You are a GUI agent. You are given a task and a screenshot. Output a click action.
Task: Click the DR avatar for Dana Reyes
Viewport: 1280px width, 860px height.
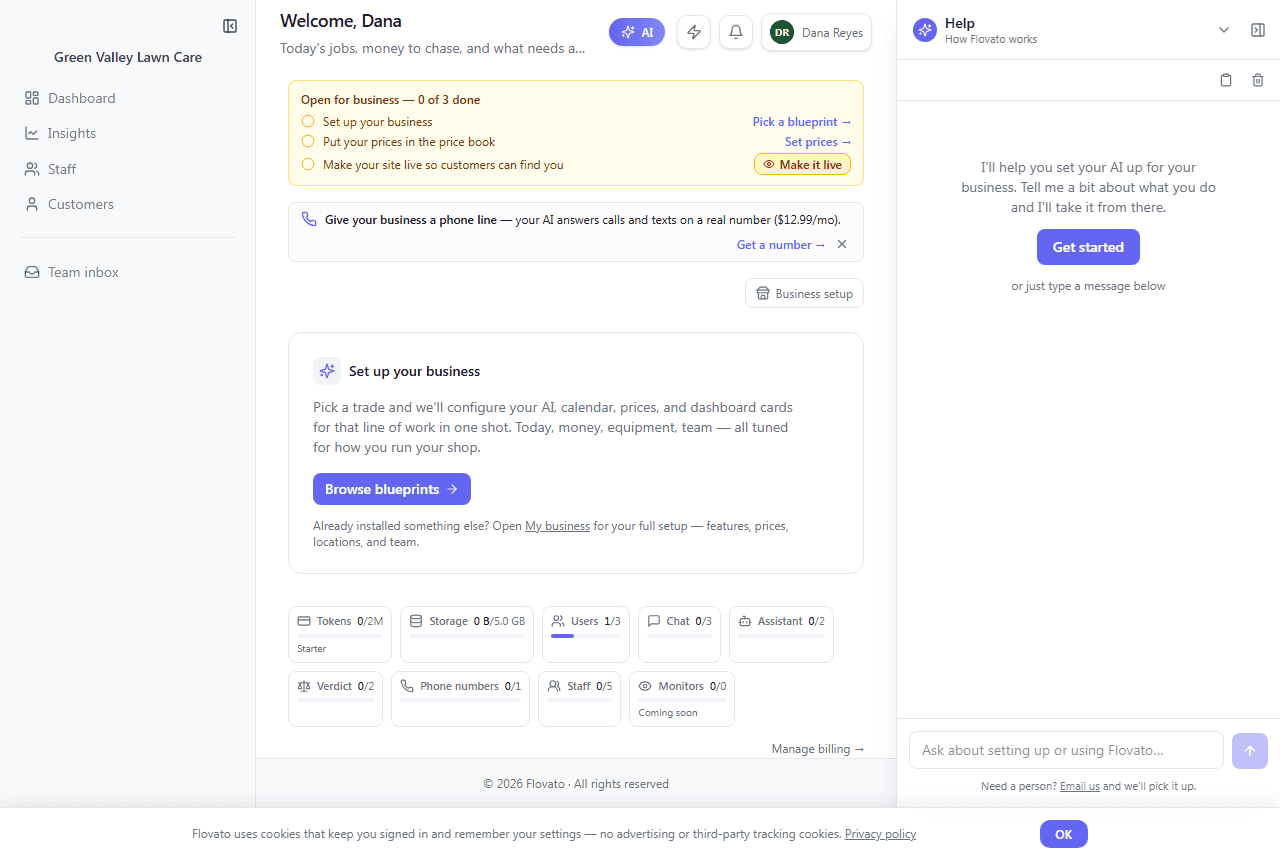[x=782, y=32]
